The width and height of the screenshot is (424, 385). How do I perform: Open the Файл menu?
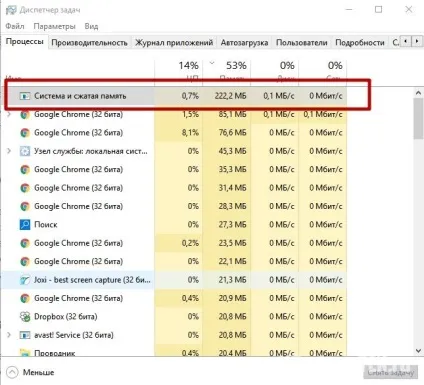[15, 26]
